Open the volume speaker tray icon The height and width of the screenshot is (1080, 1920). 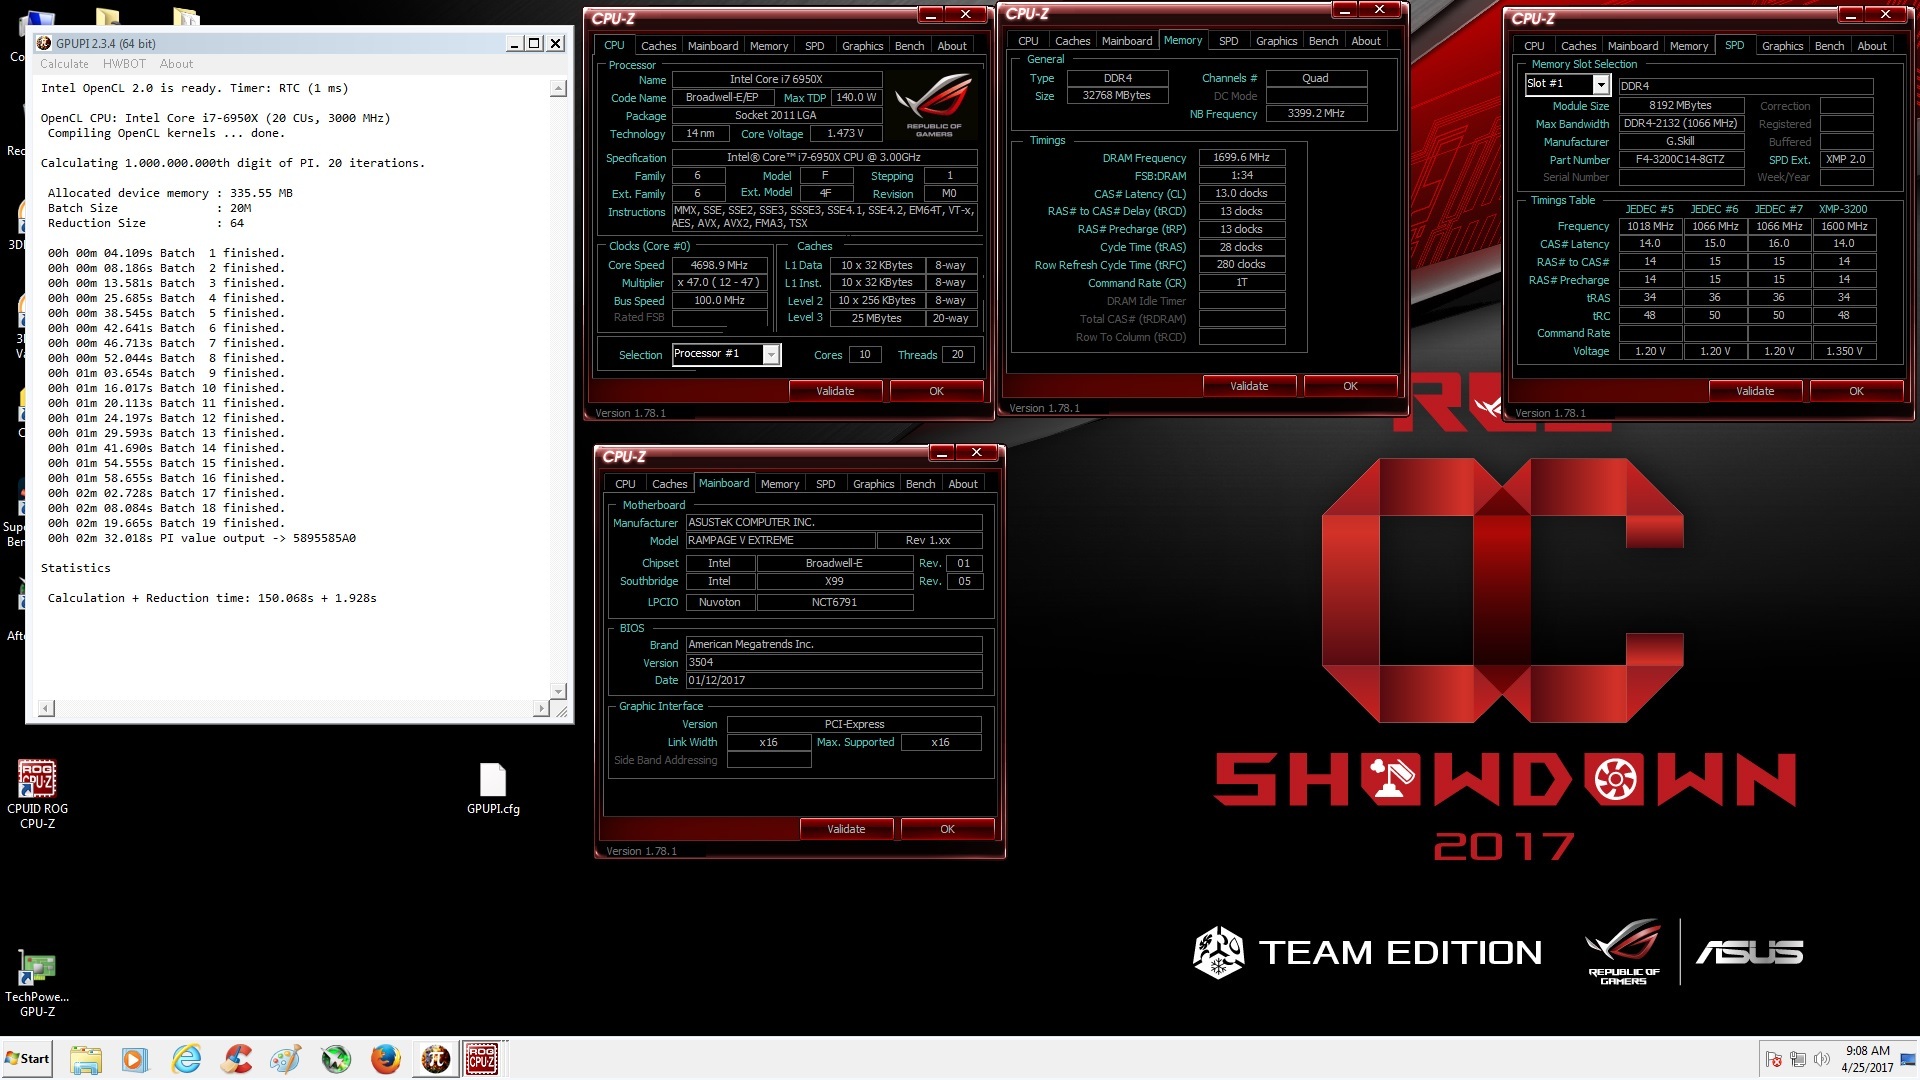tap(1821, 1059)
